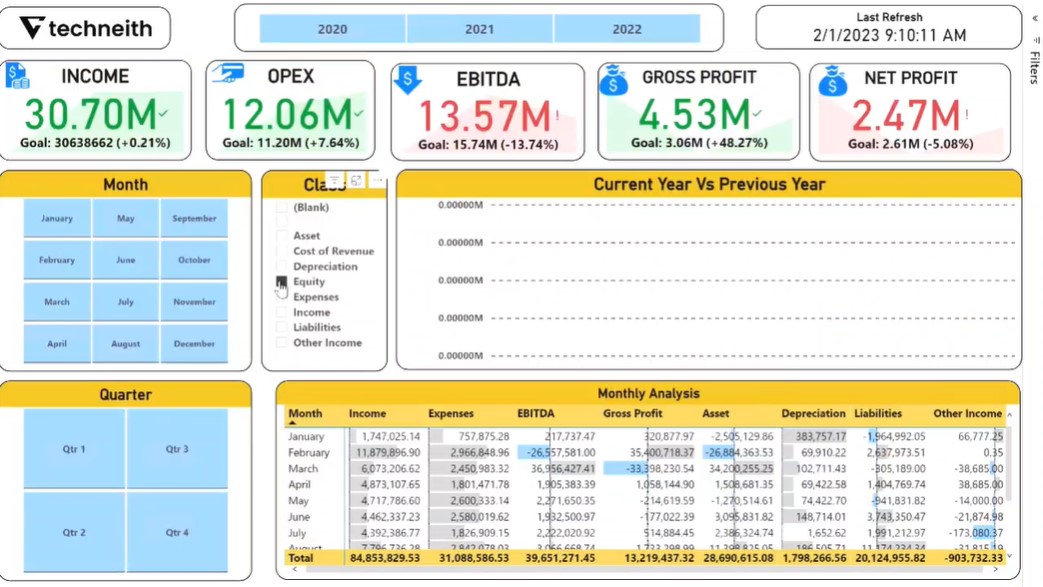Click the techneith logo
1043x587 pixels.
point(85,28)
